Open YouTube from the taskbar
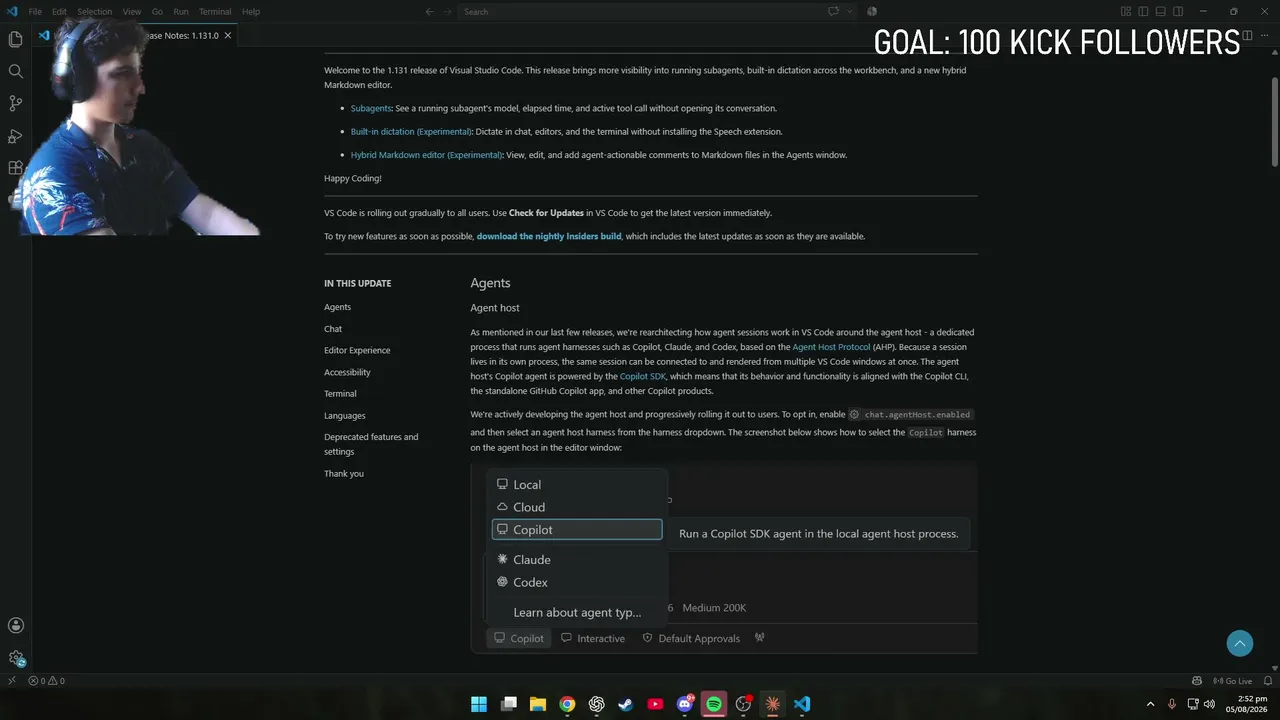Viewport: 1280px width, 720px height. pyautogui.click(x=655, y=704)
